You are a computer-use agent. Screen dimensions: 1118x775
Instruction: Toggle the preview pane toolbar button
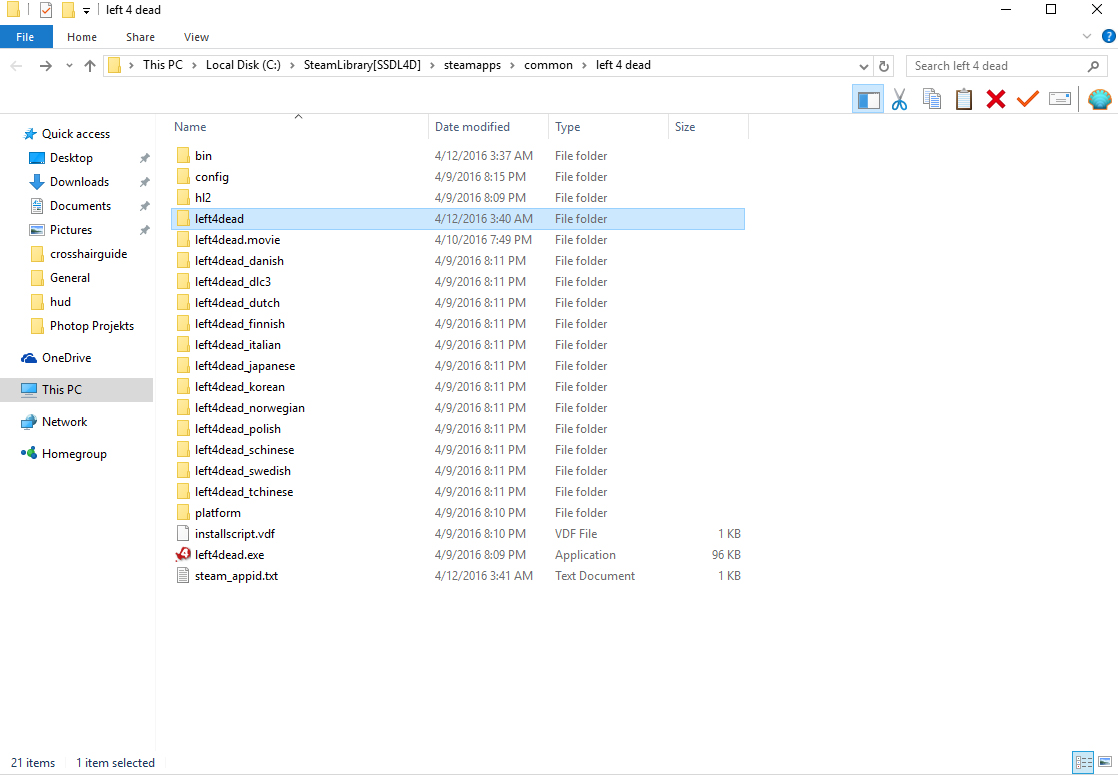pos(868,99)
